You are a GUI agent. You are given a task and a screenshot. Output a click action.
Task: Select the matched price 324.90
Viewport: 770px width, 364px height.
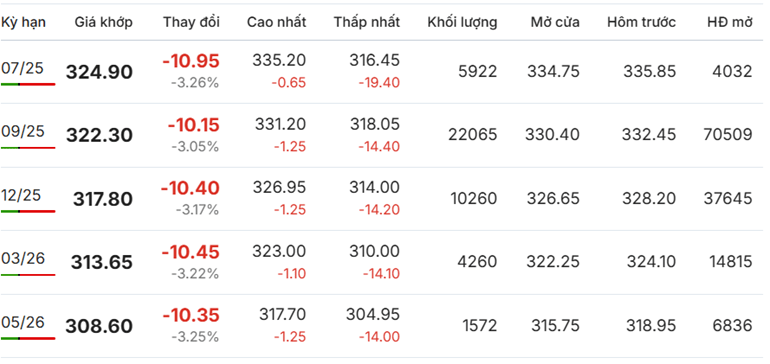point(100,72)
